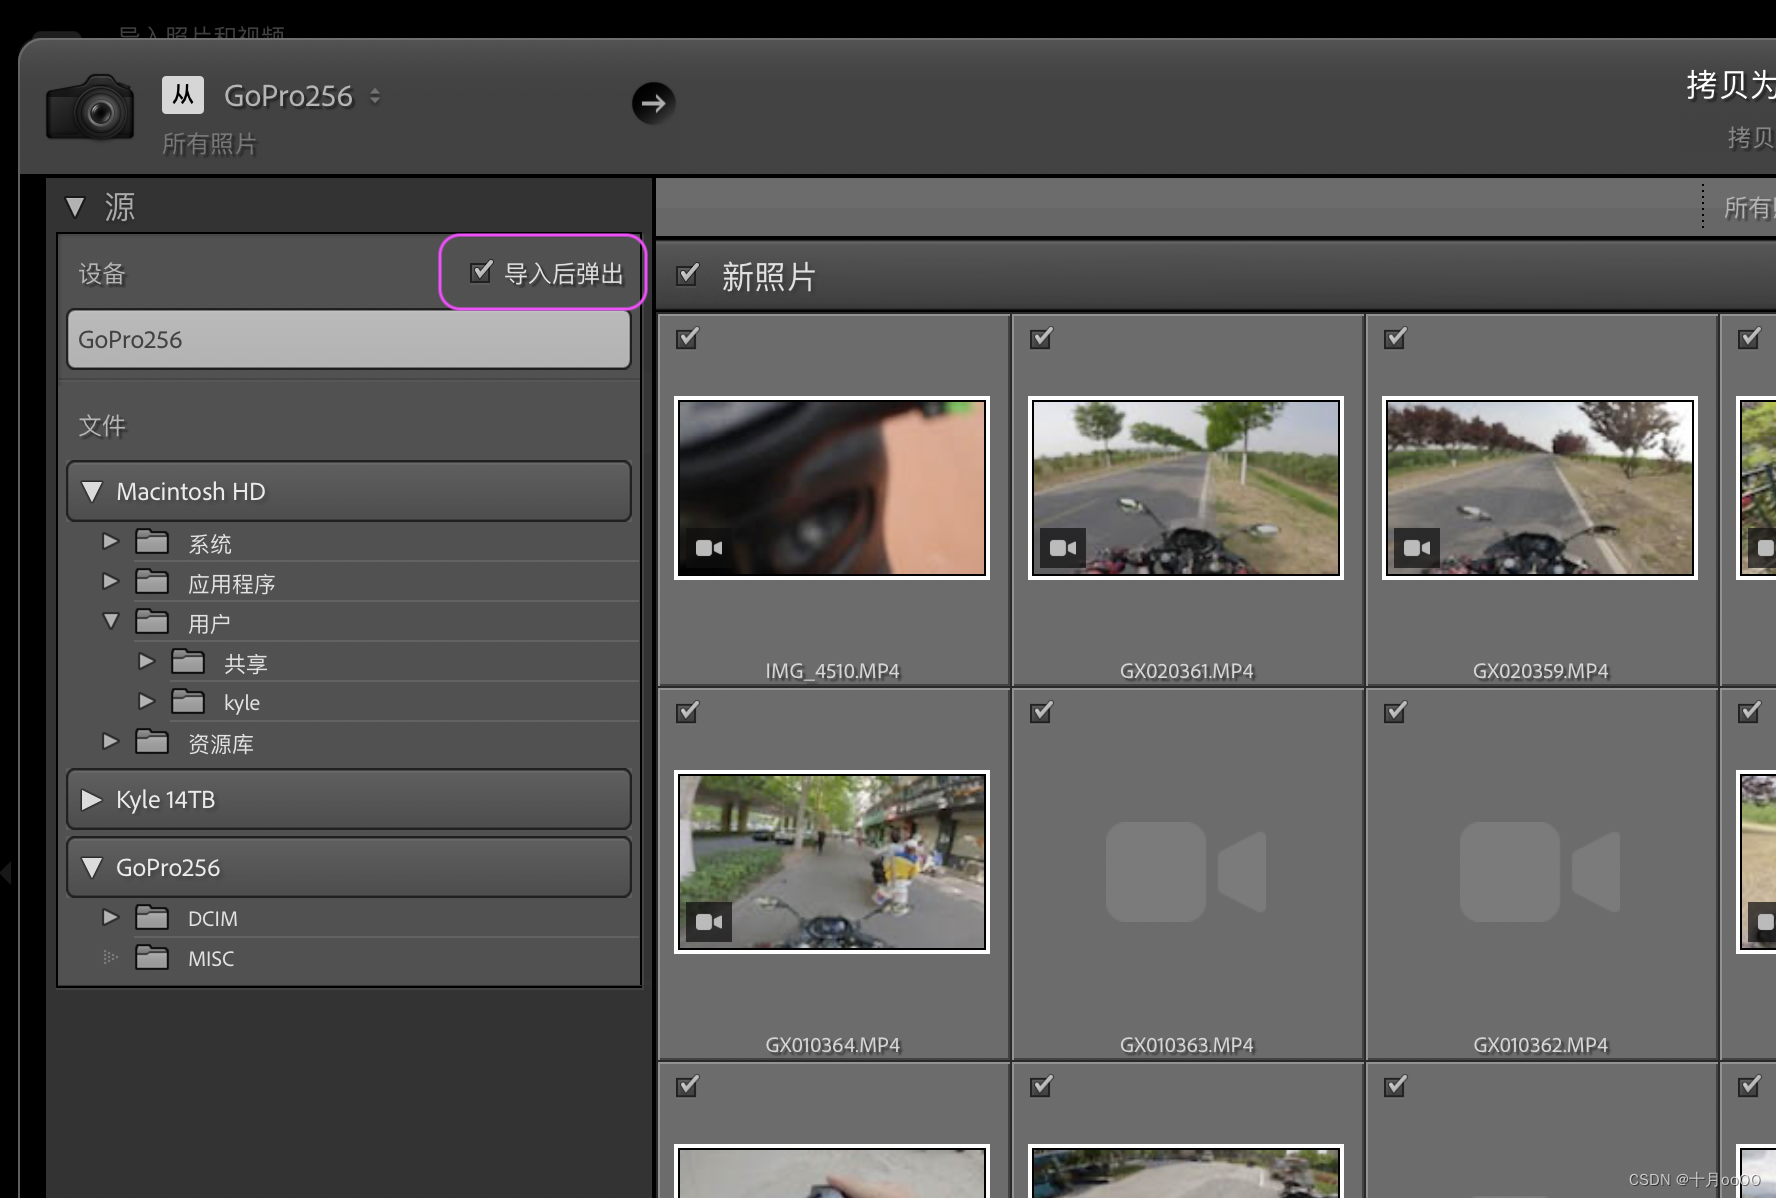Select the 拷贝为 import option

pos(1730,85)
